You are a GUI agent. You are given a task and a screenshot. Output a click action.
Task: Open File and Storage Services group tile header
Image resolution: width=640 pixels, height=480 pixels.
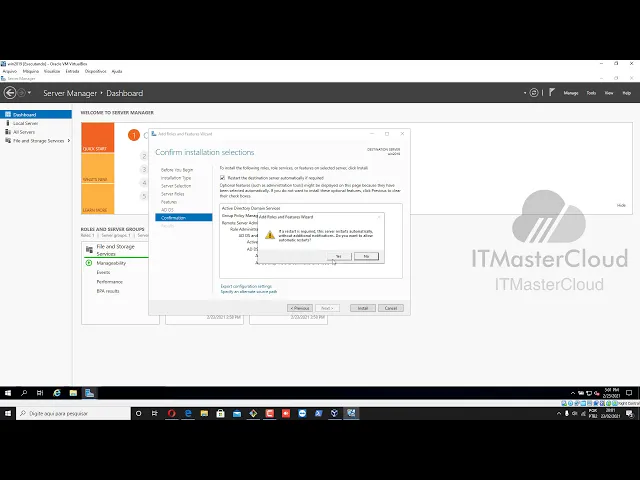tap(116, 250)
